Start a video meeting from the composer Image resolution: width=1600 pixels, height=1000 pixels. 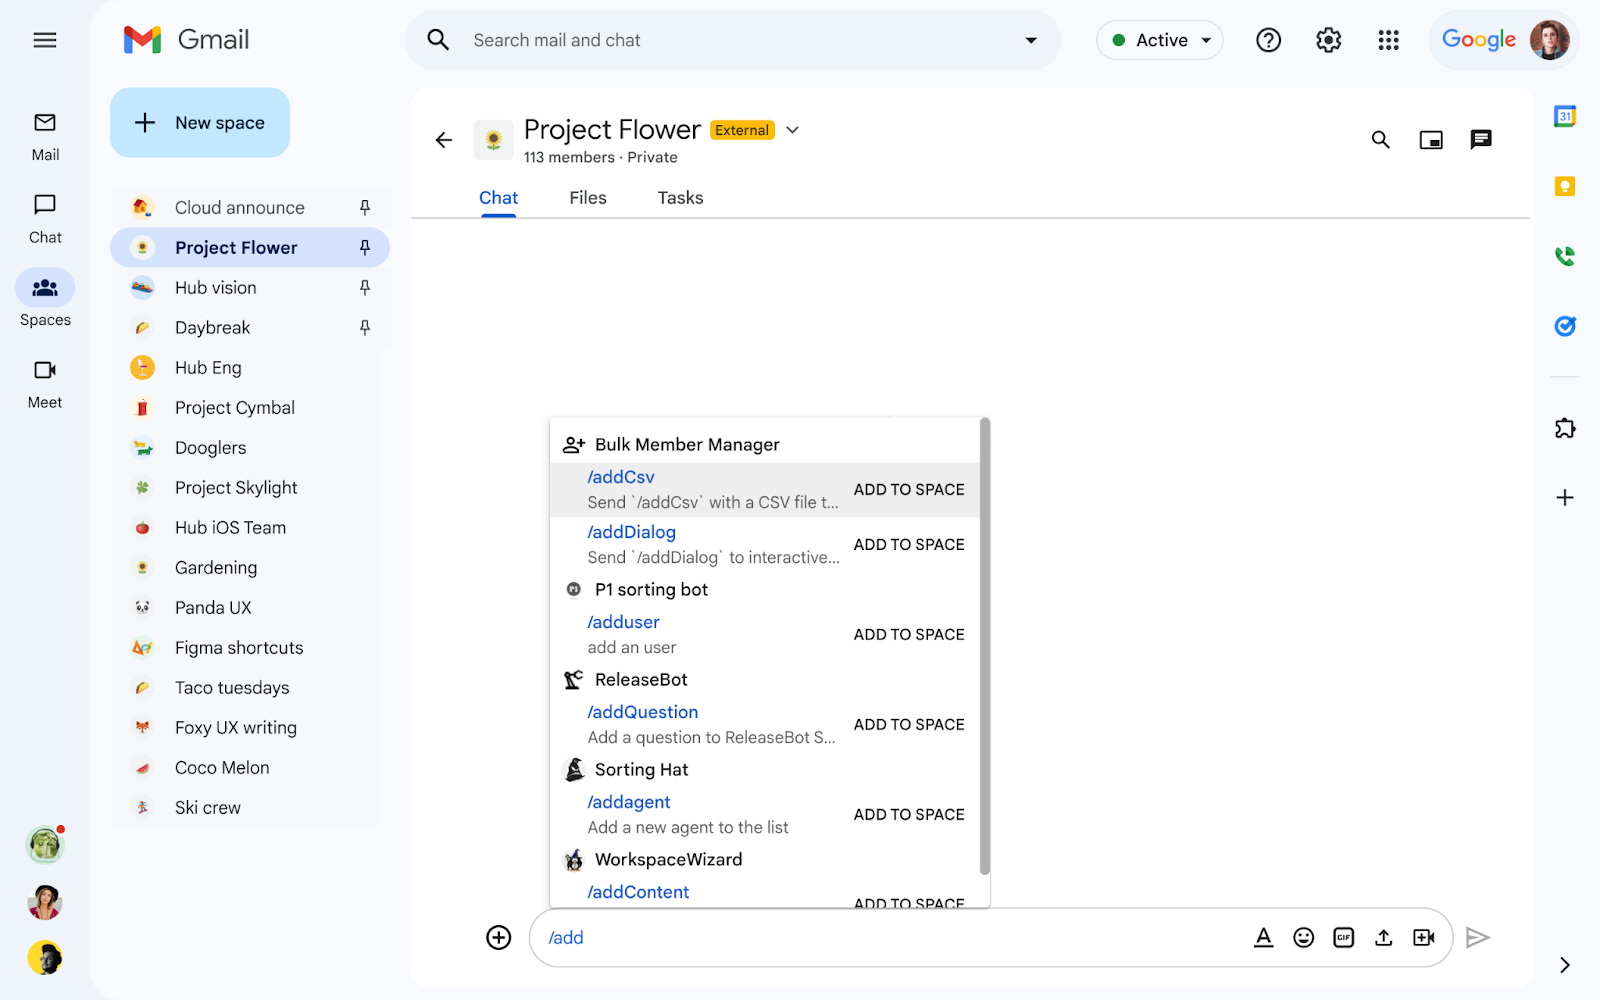click(1423, 937)
